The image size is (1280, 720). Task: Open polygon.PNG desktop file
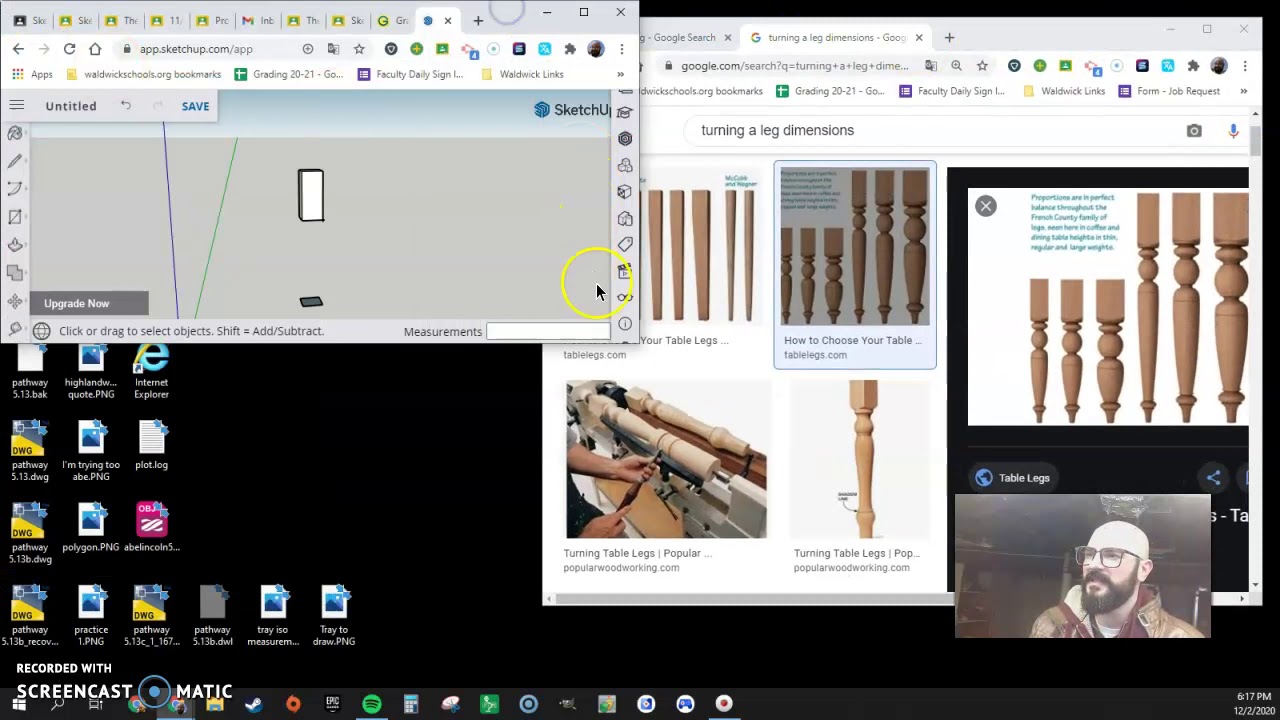[91, 528]
